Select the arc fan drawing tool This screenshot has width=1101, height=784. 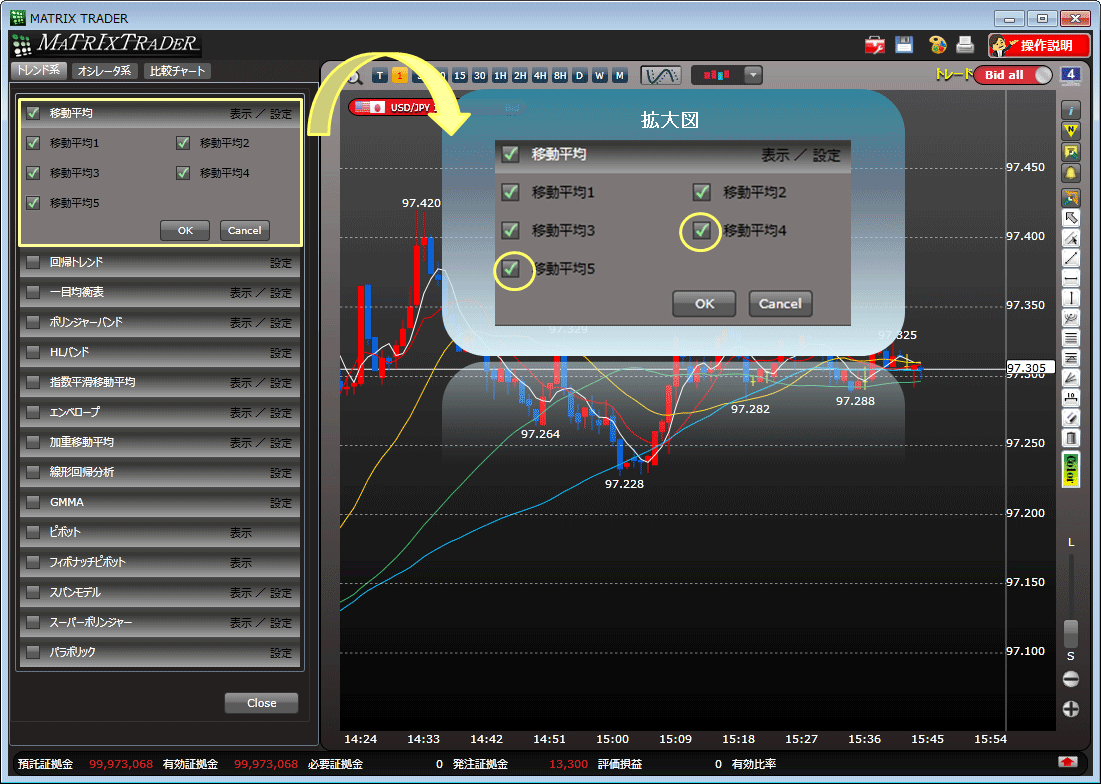[1071, 319]
